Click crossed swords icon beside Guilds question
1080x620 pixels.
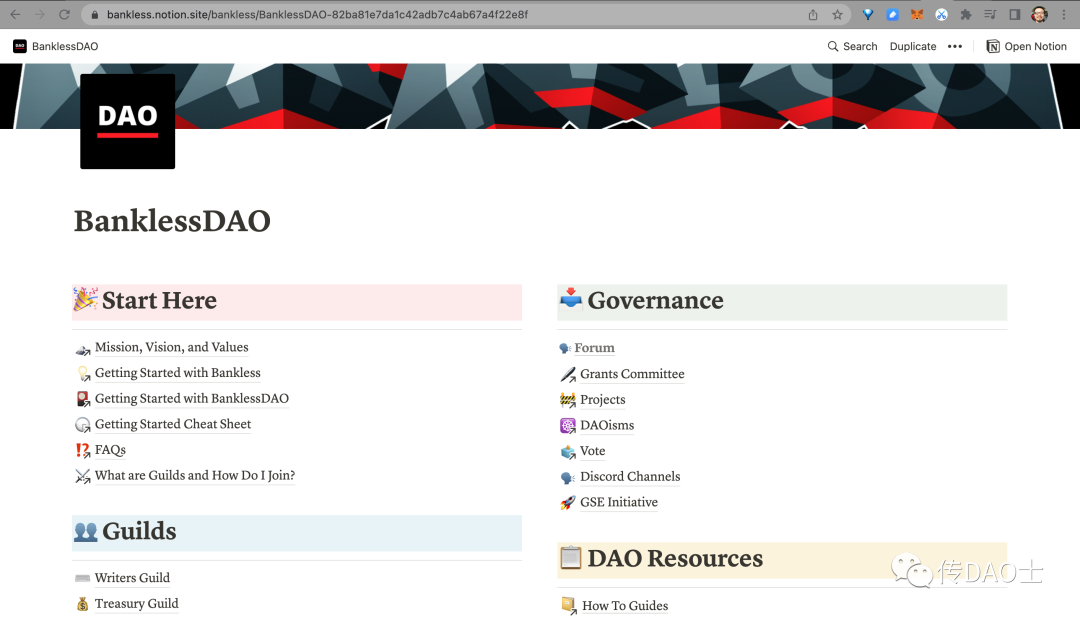pyautogui.click(x=83, y=476)
